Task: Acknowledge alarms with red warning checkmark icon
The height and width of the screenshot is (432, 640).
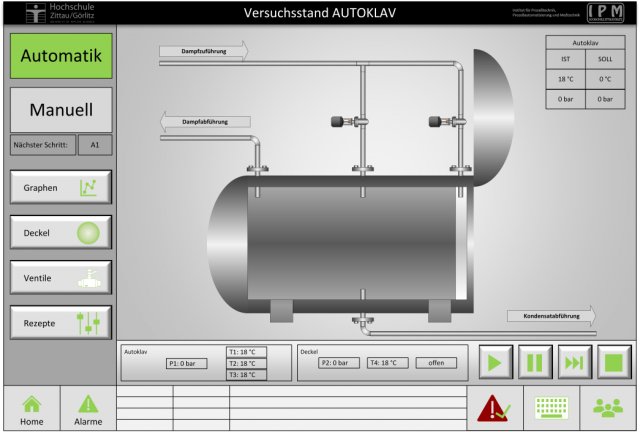Action: click(495, 408)
